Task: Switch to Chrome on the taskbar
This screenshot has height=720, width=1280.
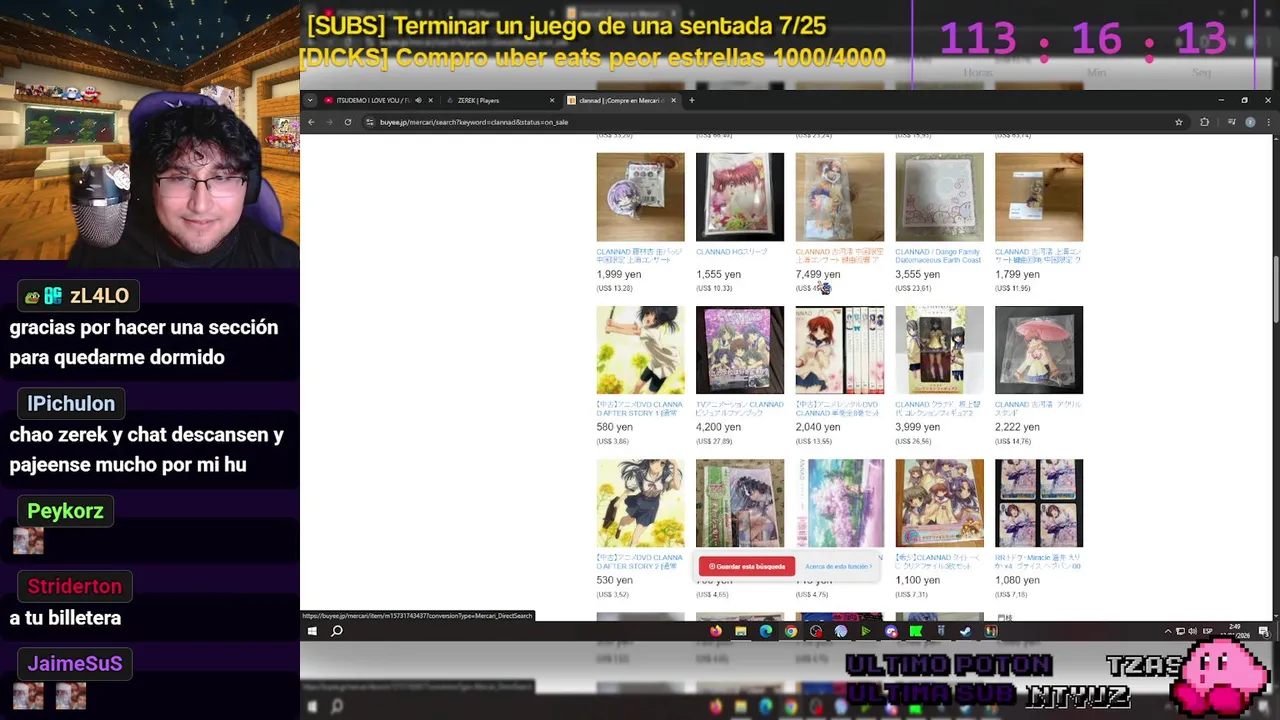Action: tap(791, 631)
